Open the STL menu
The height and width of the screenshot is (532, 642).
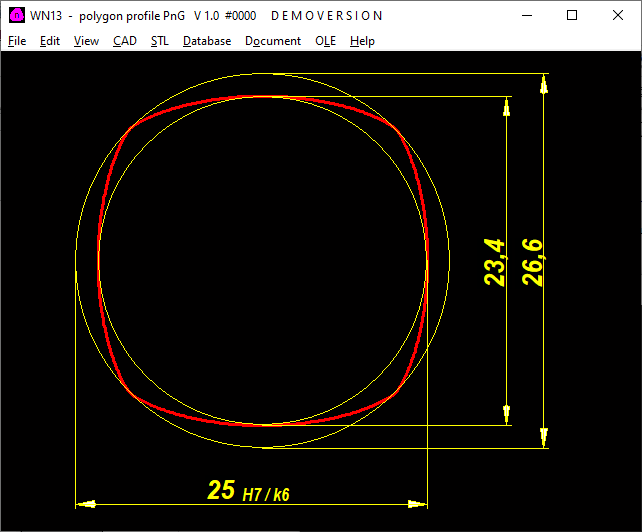coord(160,41)
